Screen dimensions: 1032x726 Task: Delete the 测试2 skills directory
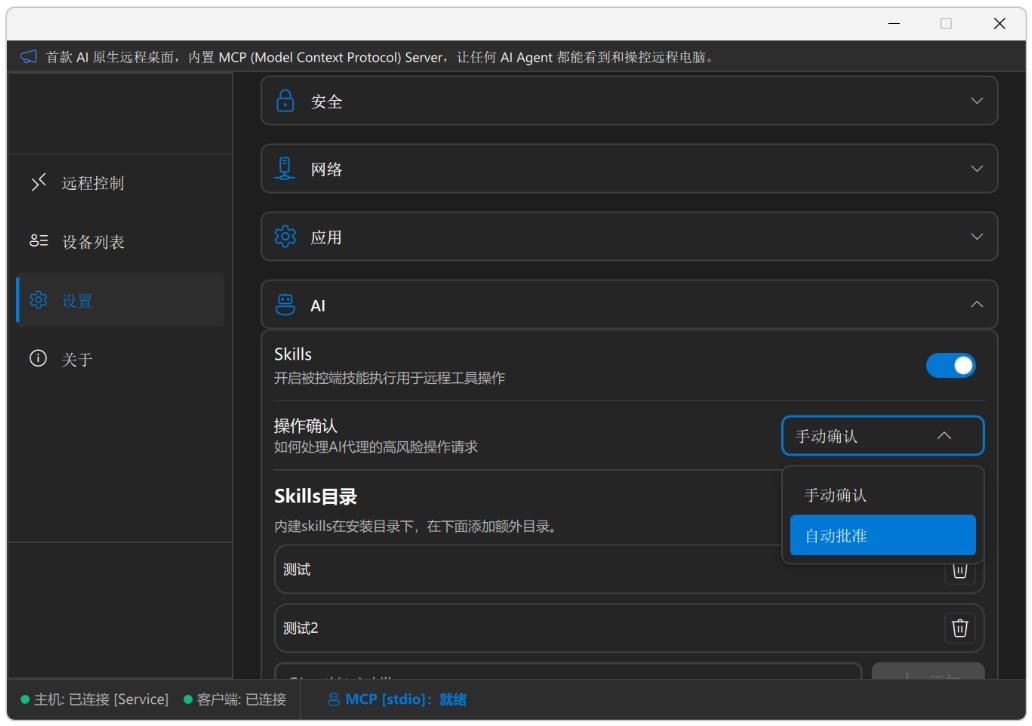click(960, 628)
